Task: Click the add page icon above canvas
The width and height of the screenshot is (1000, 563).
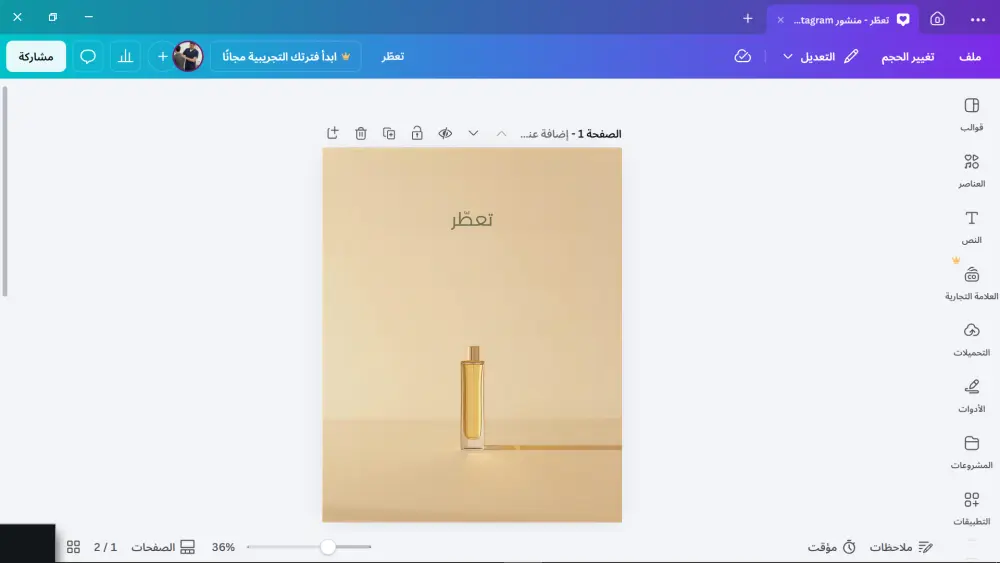Action: click(x=333, y=133)
